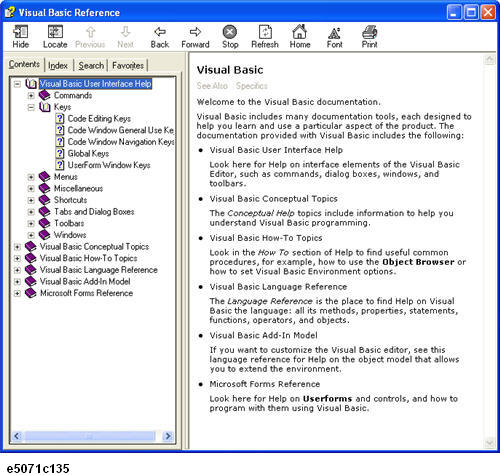The width and height of the screenshot is (500, 475).
Task: Maximize the Visual Basic Reference window
Action: point(471,13)
